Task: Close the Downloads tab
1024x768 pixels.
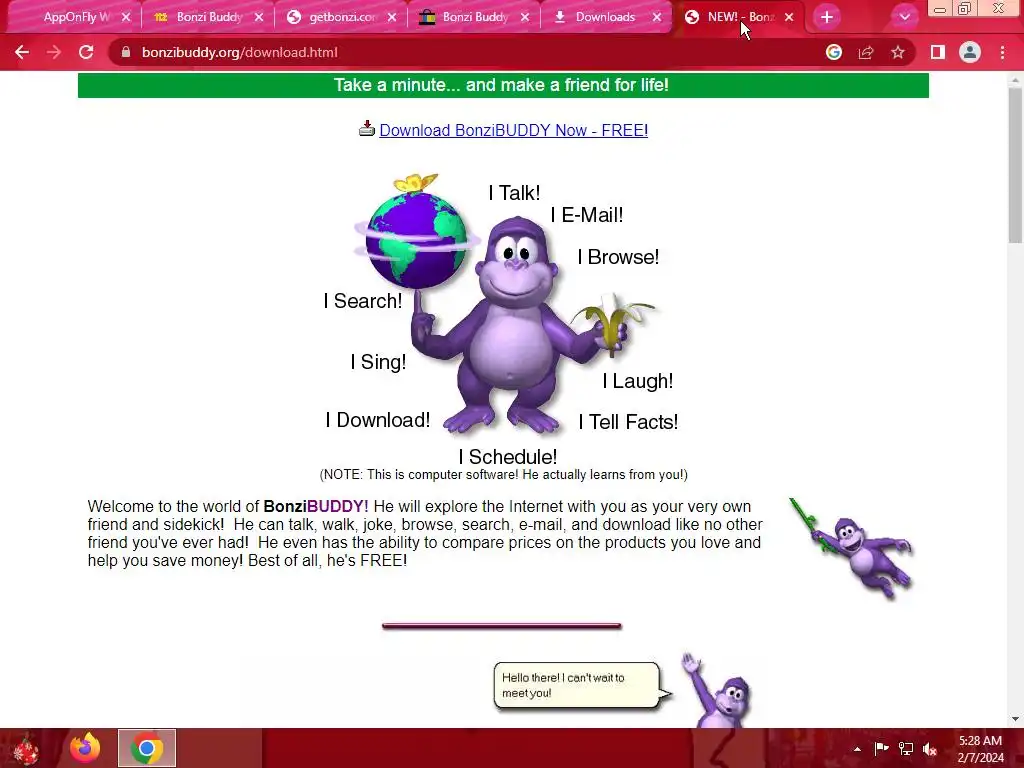Action: (x=657, y=18)
